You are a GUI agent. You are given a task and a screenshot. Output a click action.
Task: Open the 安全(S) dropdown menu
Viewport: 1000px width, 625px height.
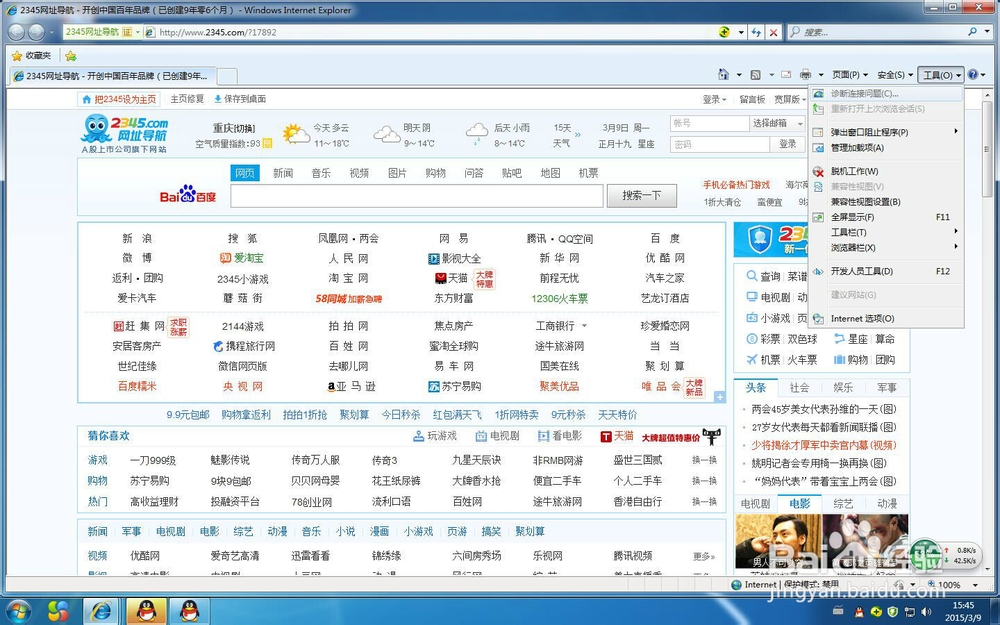pyautogui.click(x=894, y=75)
